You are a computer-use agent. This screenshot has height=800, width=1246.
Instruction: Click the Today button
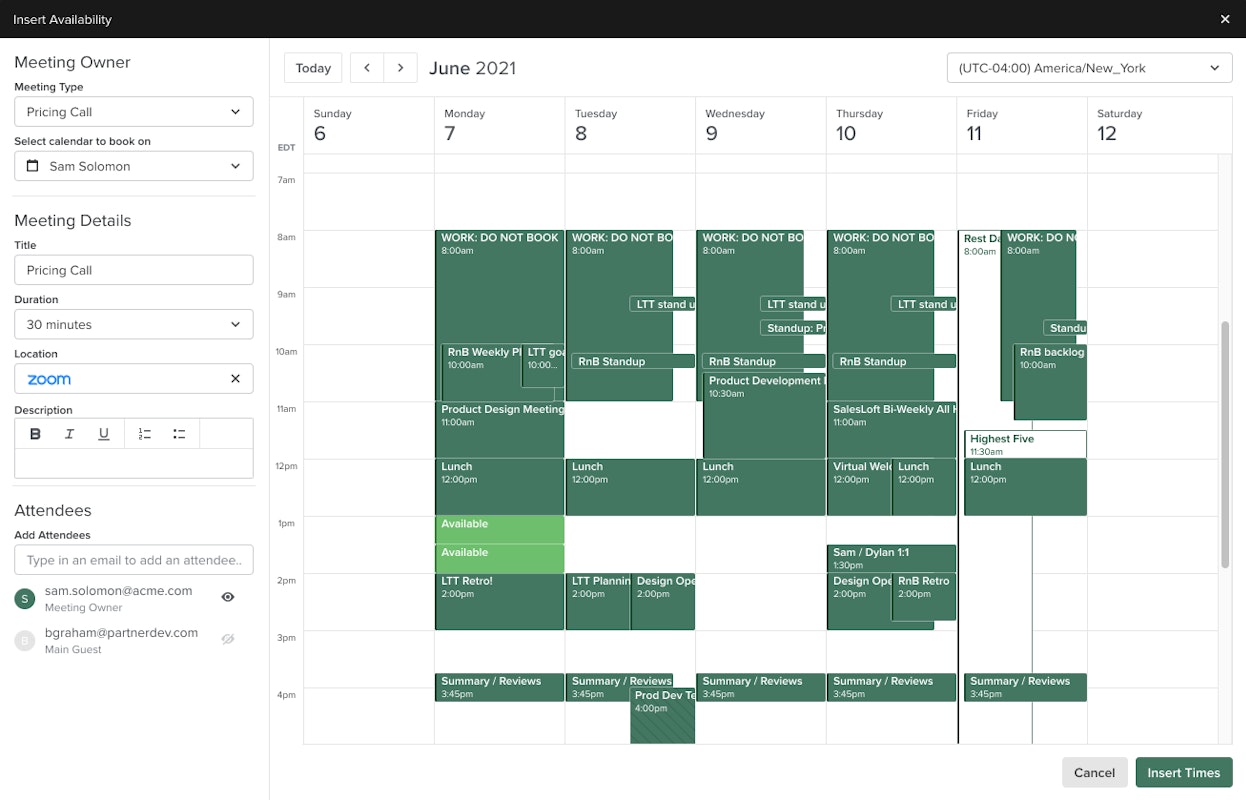pyautogui.click(x=313, y=68)
